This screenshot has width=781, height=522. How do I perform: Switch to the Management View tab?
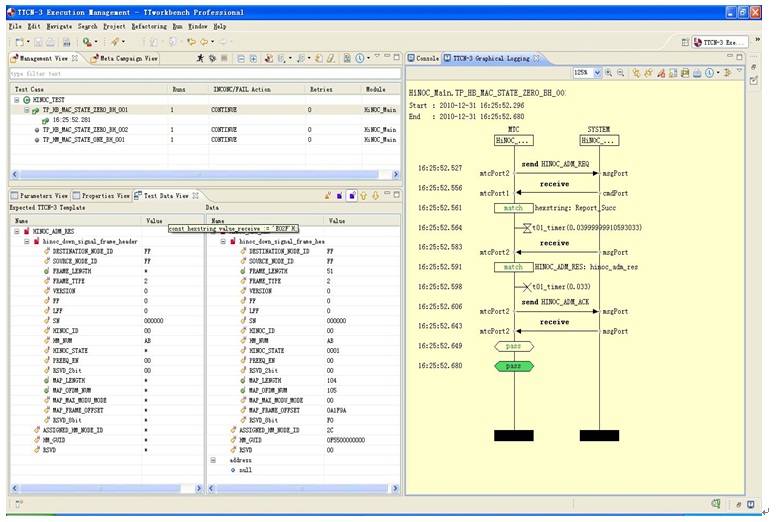44,58
